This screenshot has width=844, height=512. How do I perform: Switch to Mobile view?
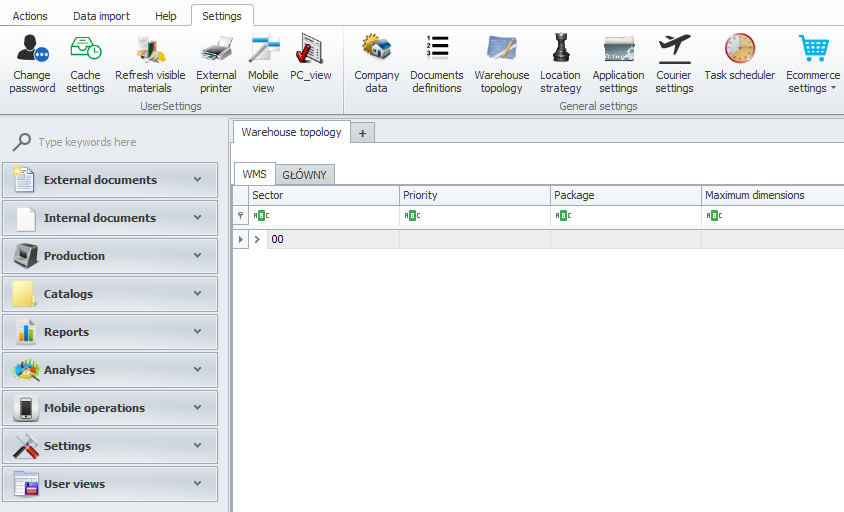(x=263, y=63)
